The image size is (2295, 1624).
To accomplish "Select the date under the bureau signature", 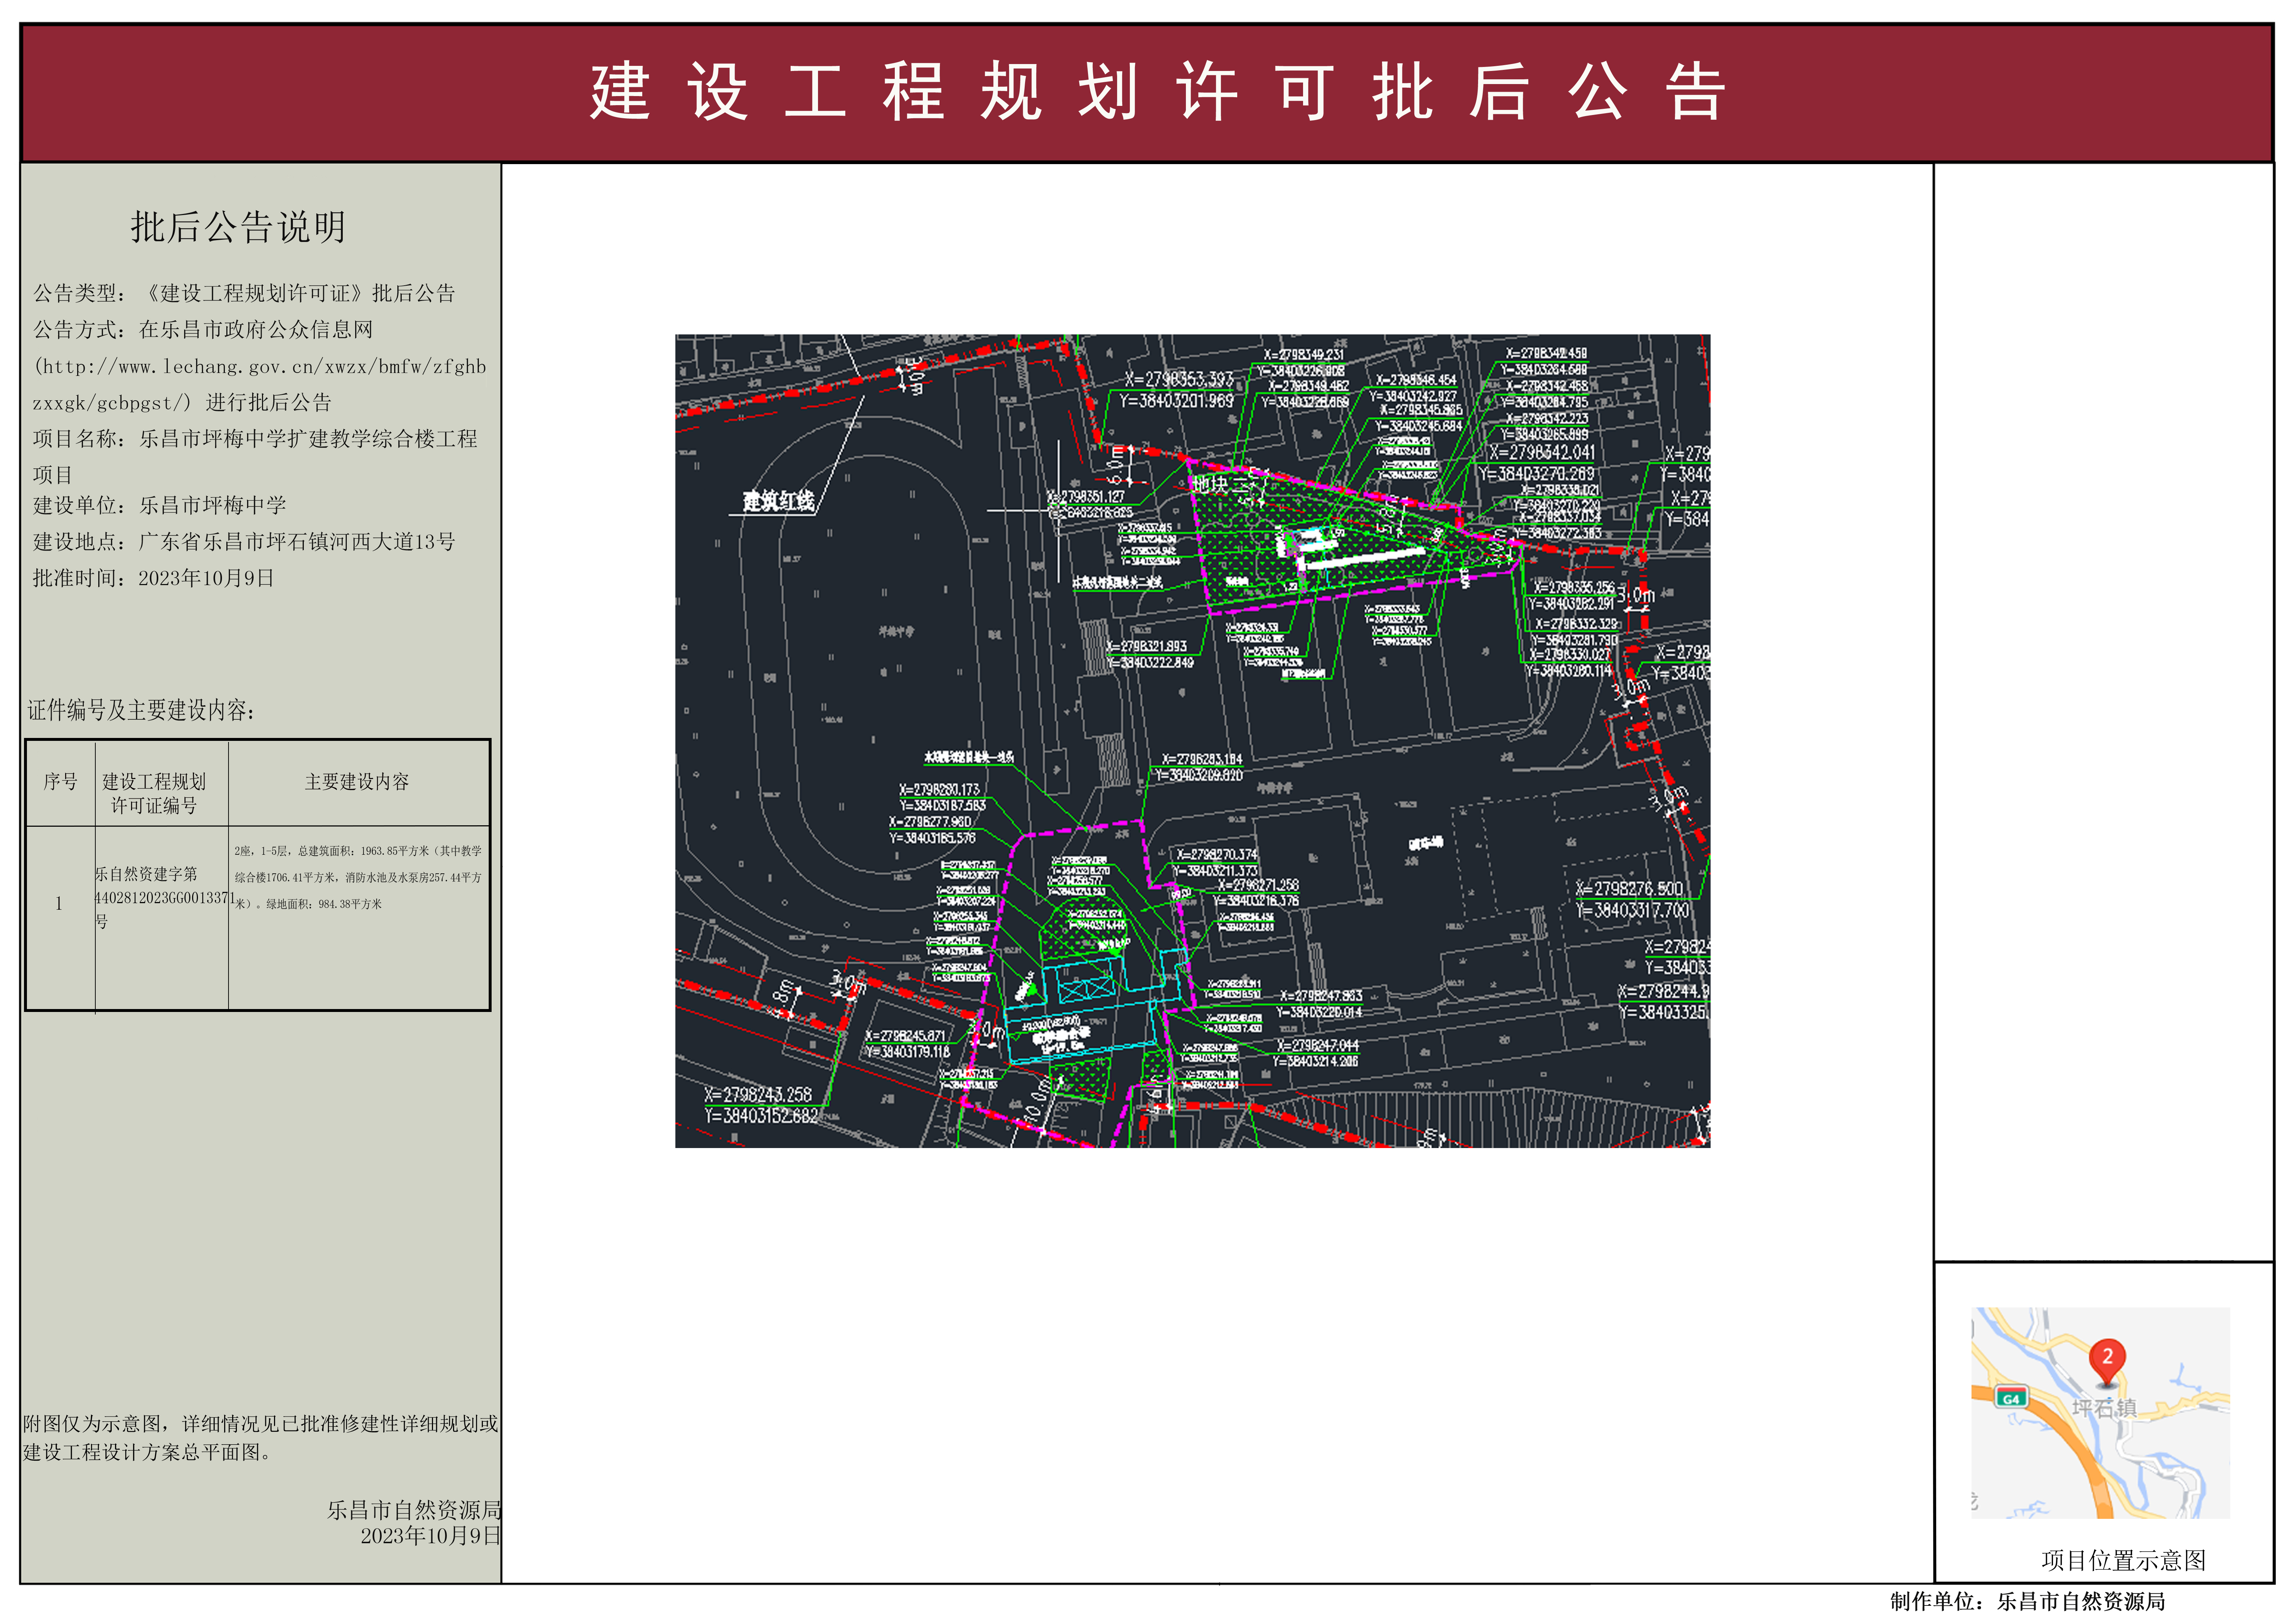I will coord(430,1536).
